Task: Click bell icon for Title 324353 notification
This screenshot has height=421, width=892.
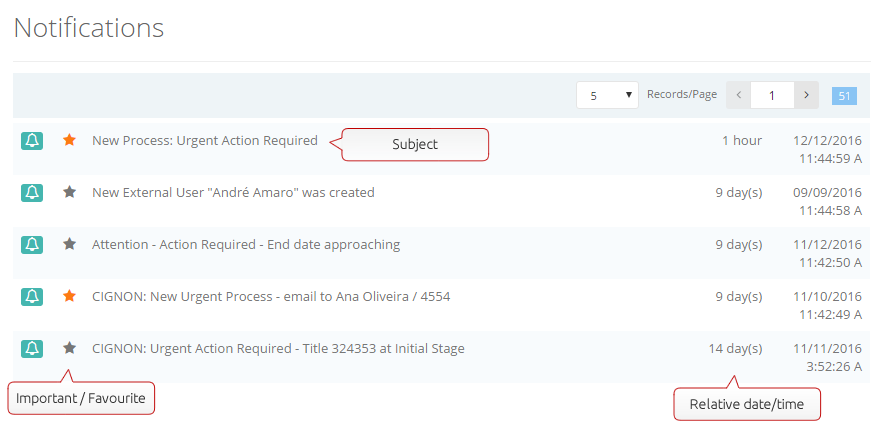Action: click(32, 348)
